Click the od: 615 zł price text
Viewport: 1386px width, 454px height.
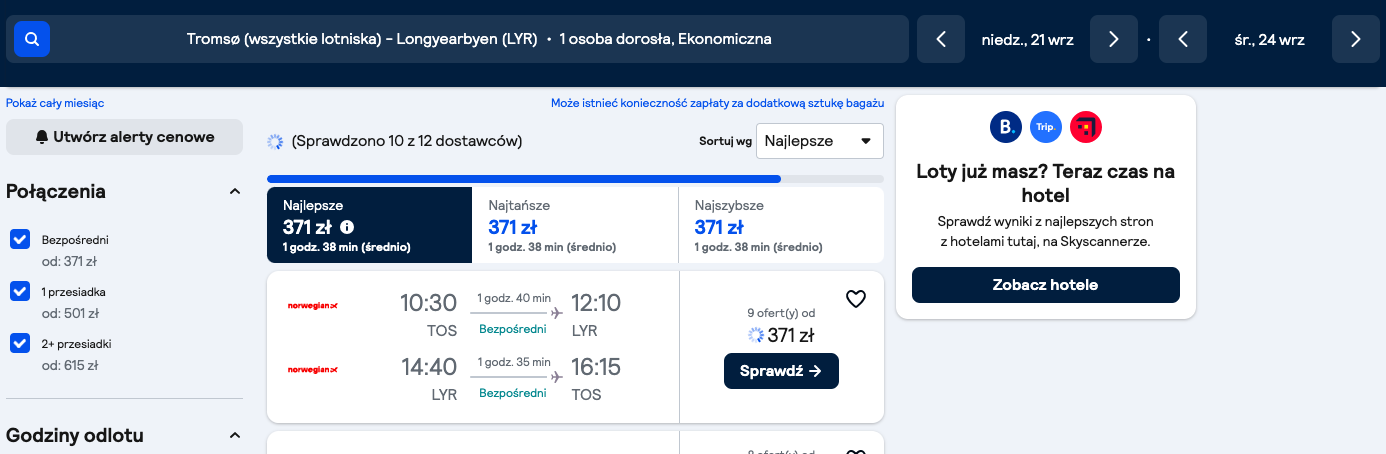(x=70, y=365)
